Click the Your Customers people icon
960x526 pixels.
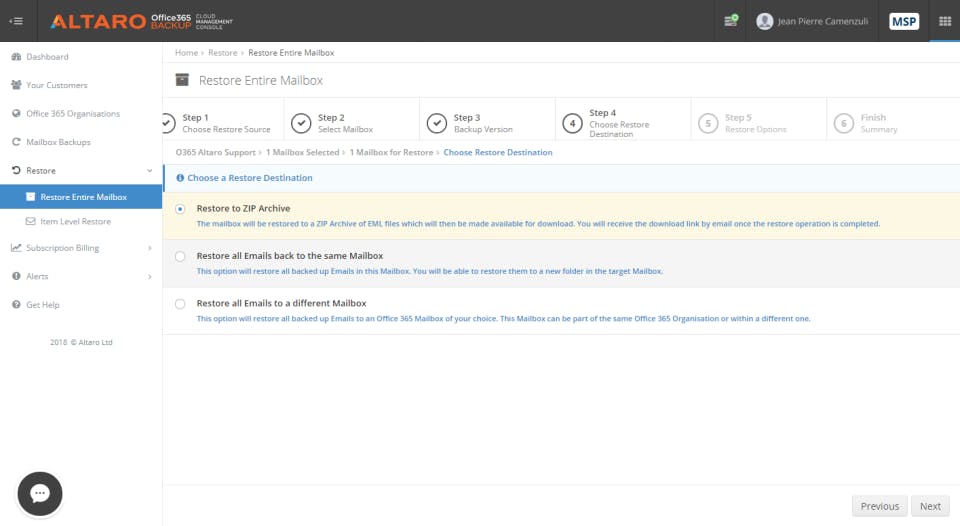[x=17, y=85]
